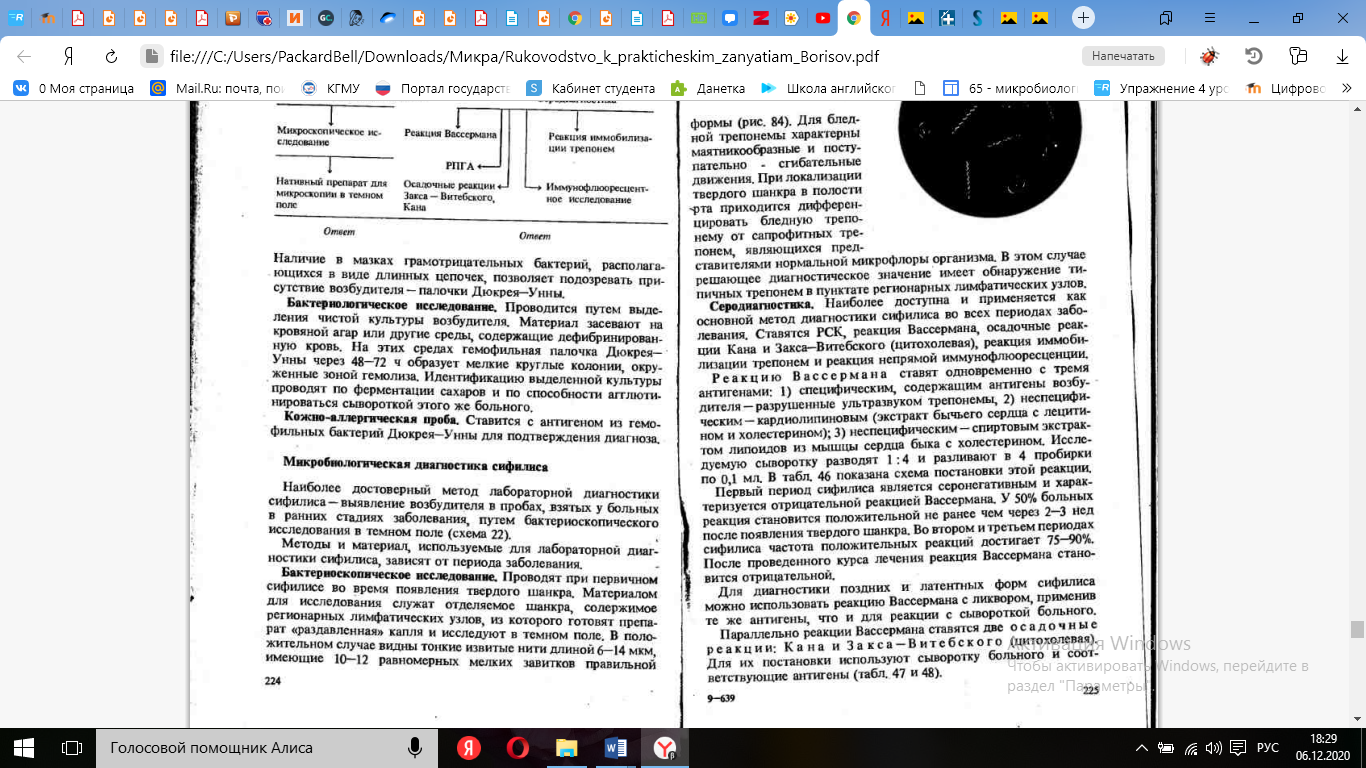Click the vertical scrollbar thumb of the PDF
The height and width of the screenshot is (768, 1366).
(1357, 629)
